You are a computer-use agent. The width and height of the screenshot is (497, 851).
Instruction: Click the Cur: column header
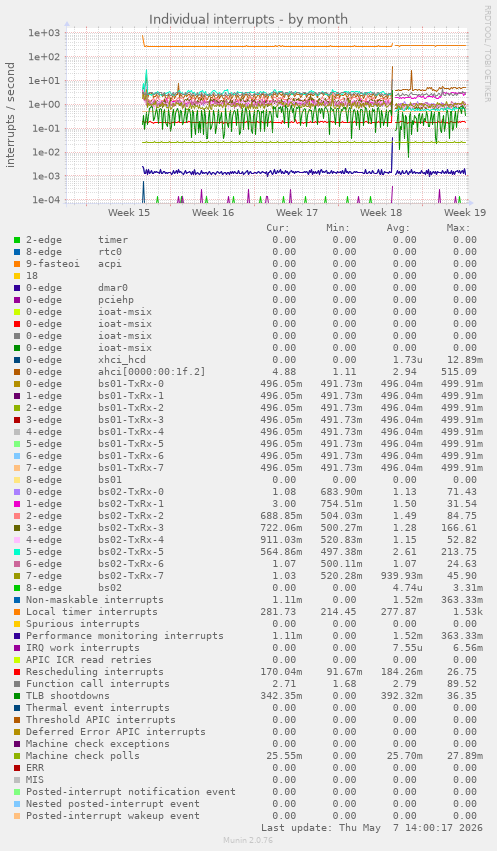[x=278, y=228]
